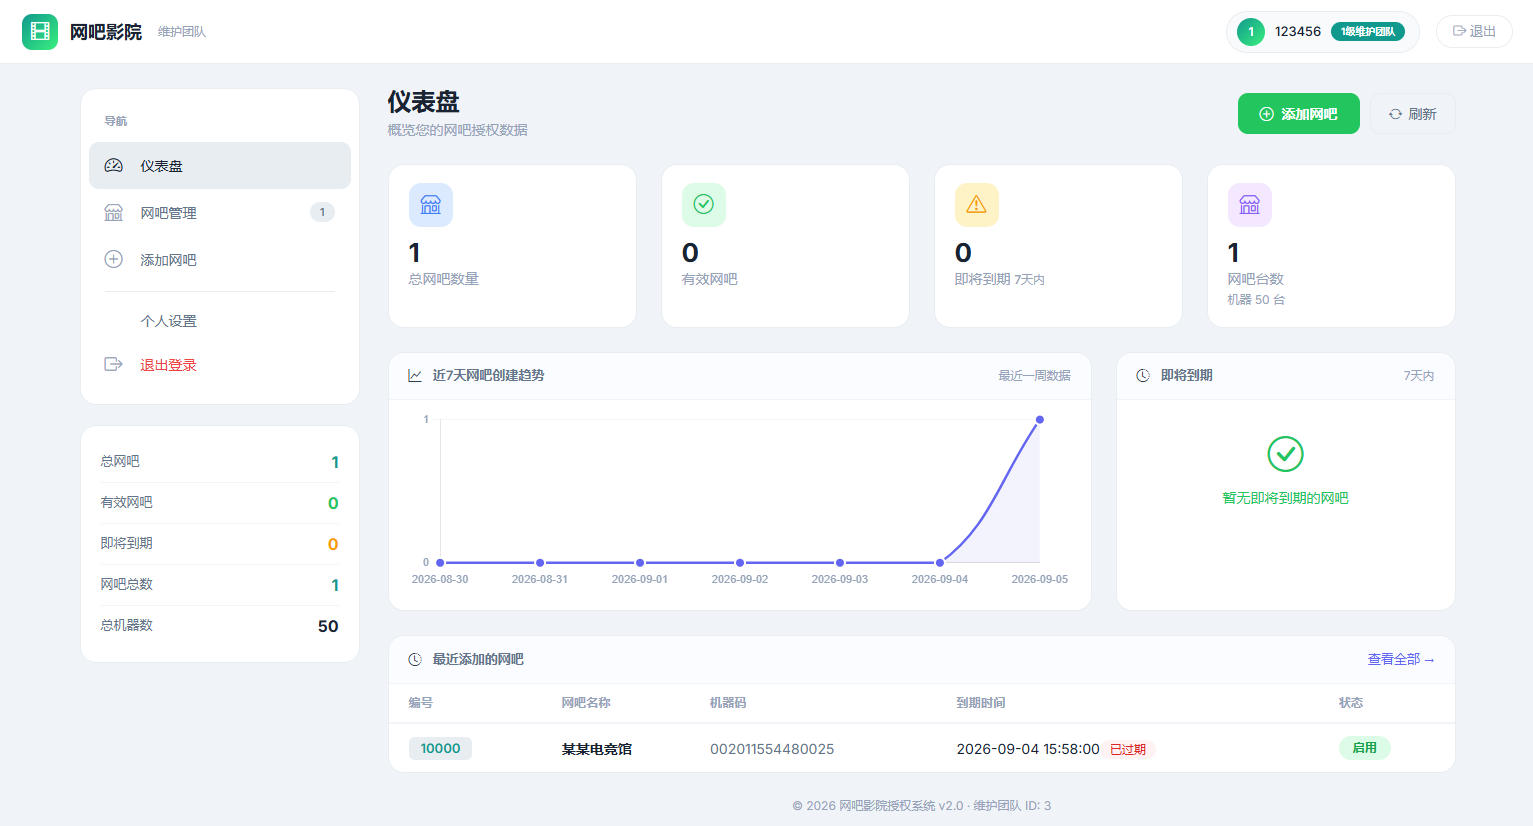Image resolution: width=1533 pixels, height=826 pixels.
Task: Click the expiry time 2026-09-04 15:58:00
Action: point(1028,749)
